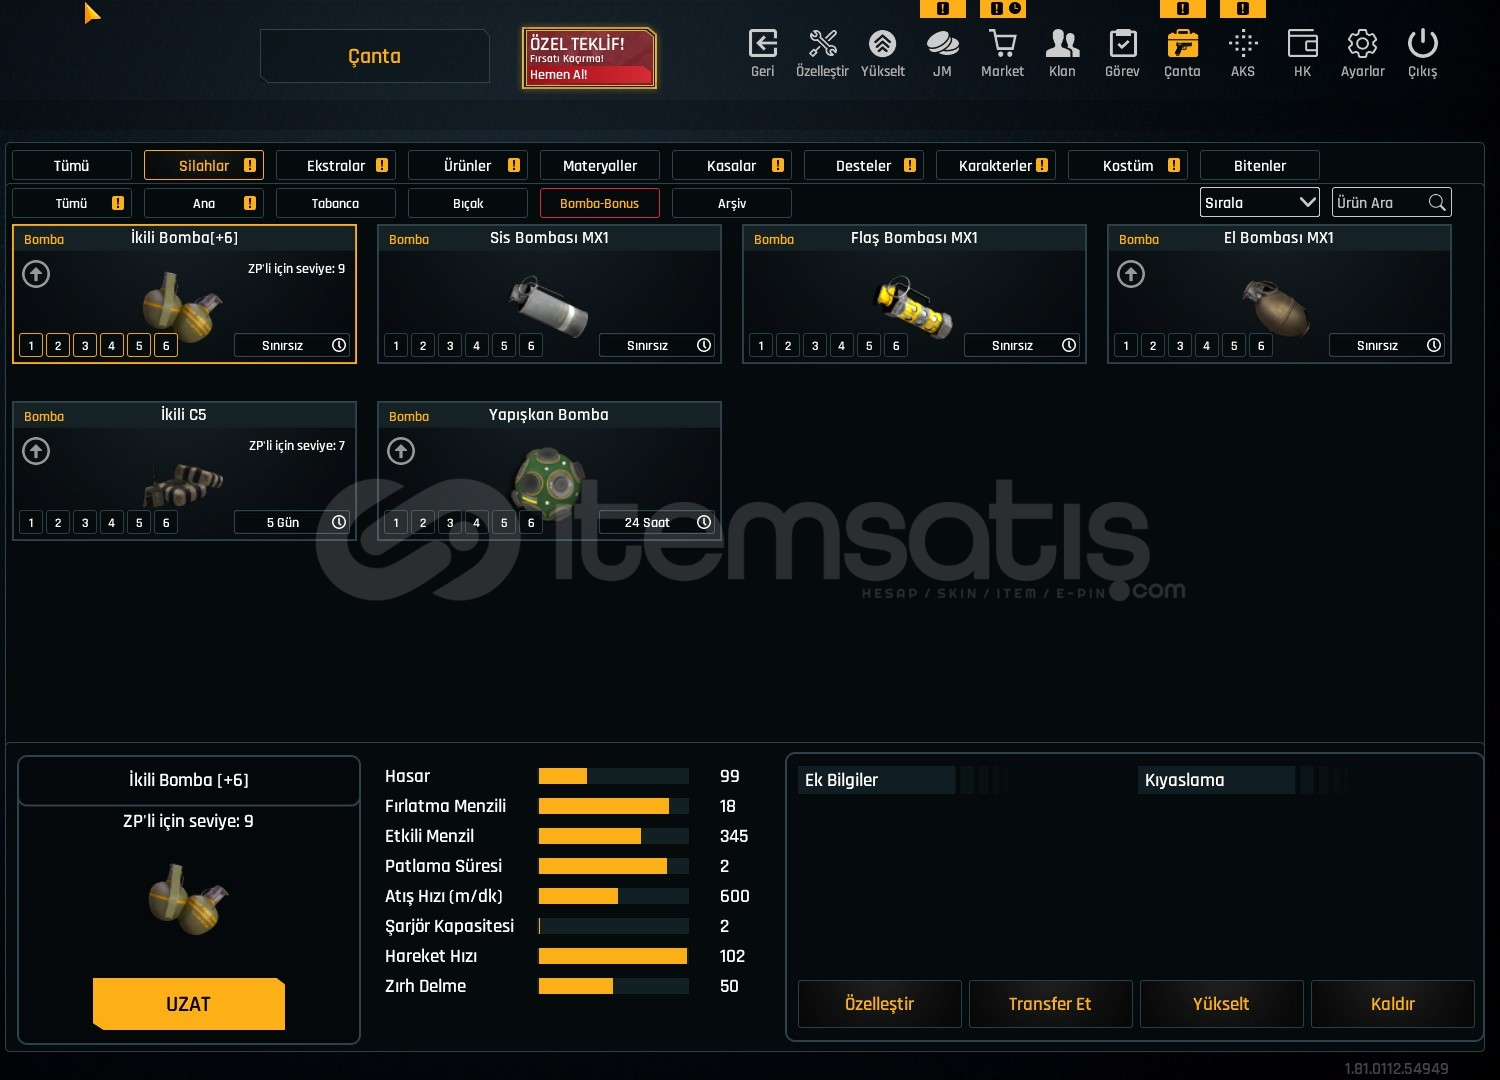The height and width of the screenshot is (1080, 1500).
Task: Open the Klan members icon
Action: [1062, 45]
